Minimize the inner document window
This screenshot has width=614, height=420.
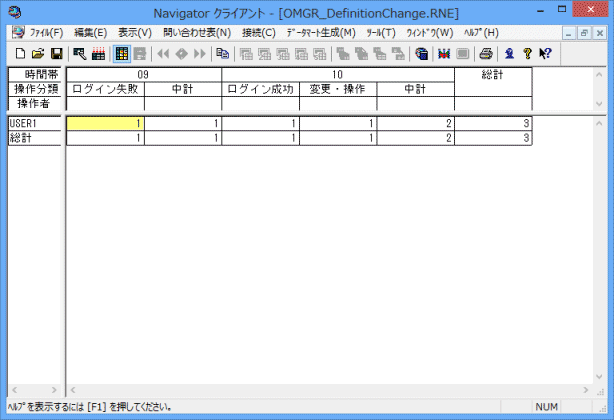[569, 33]
